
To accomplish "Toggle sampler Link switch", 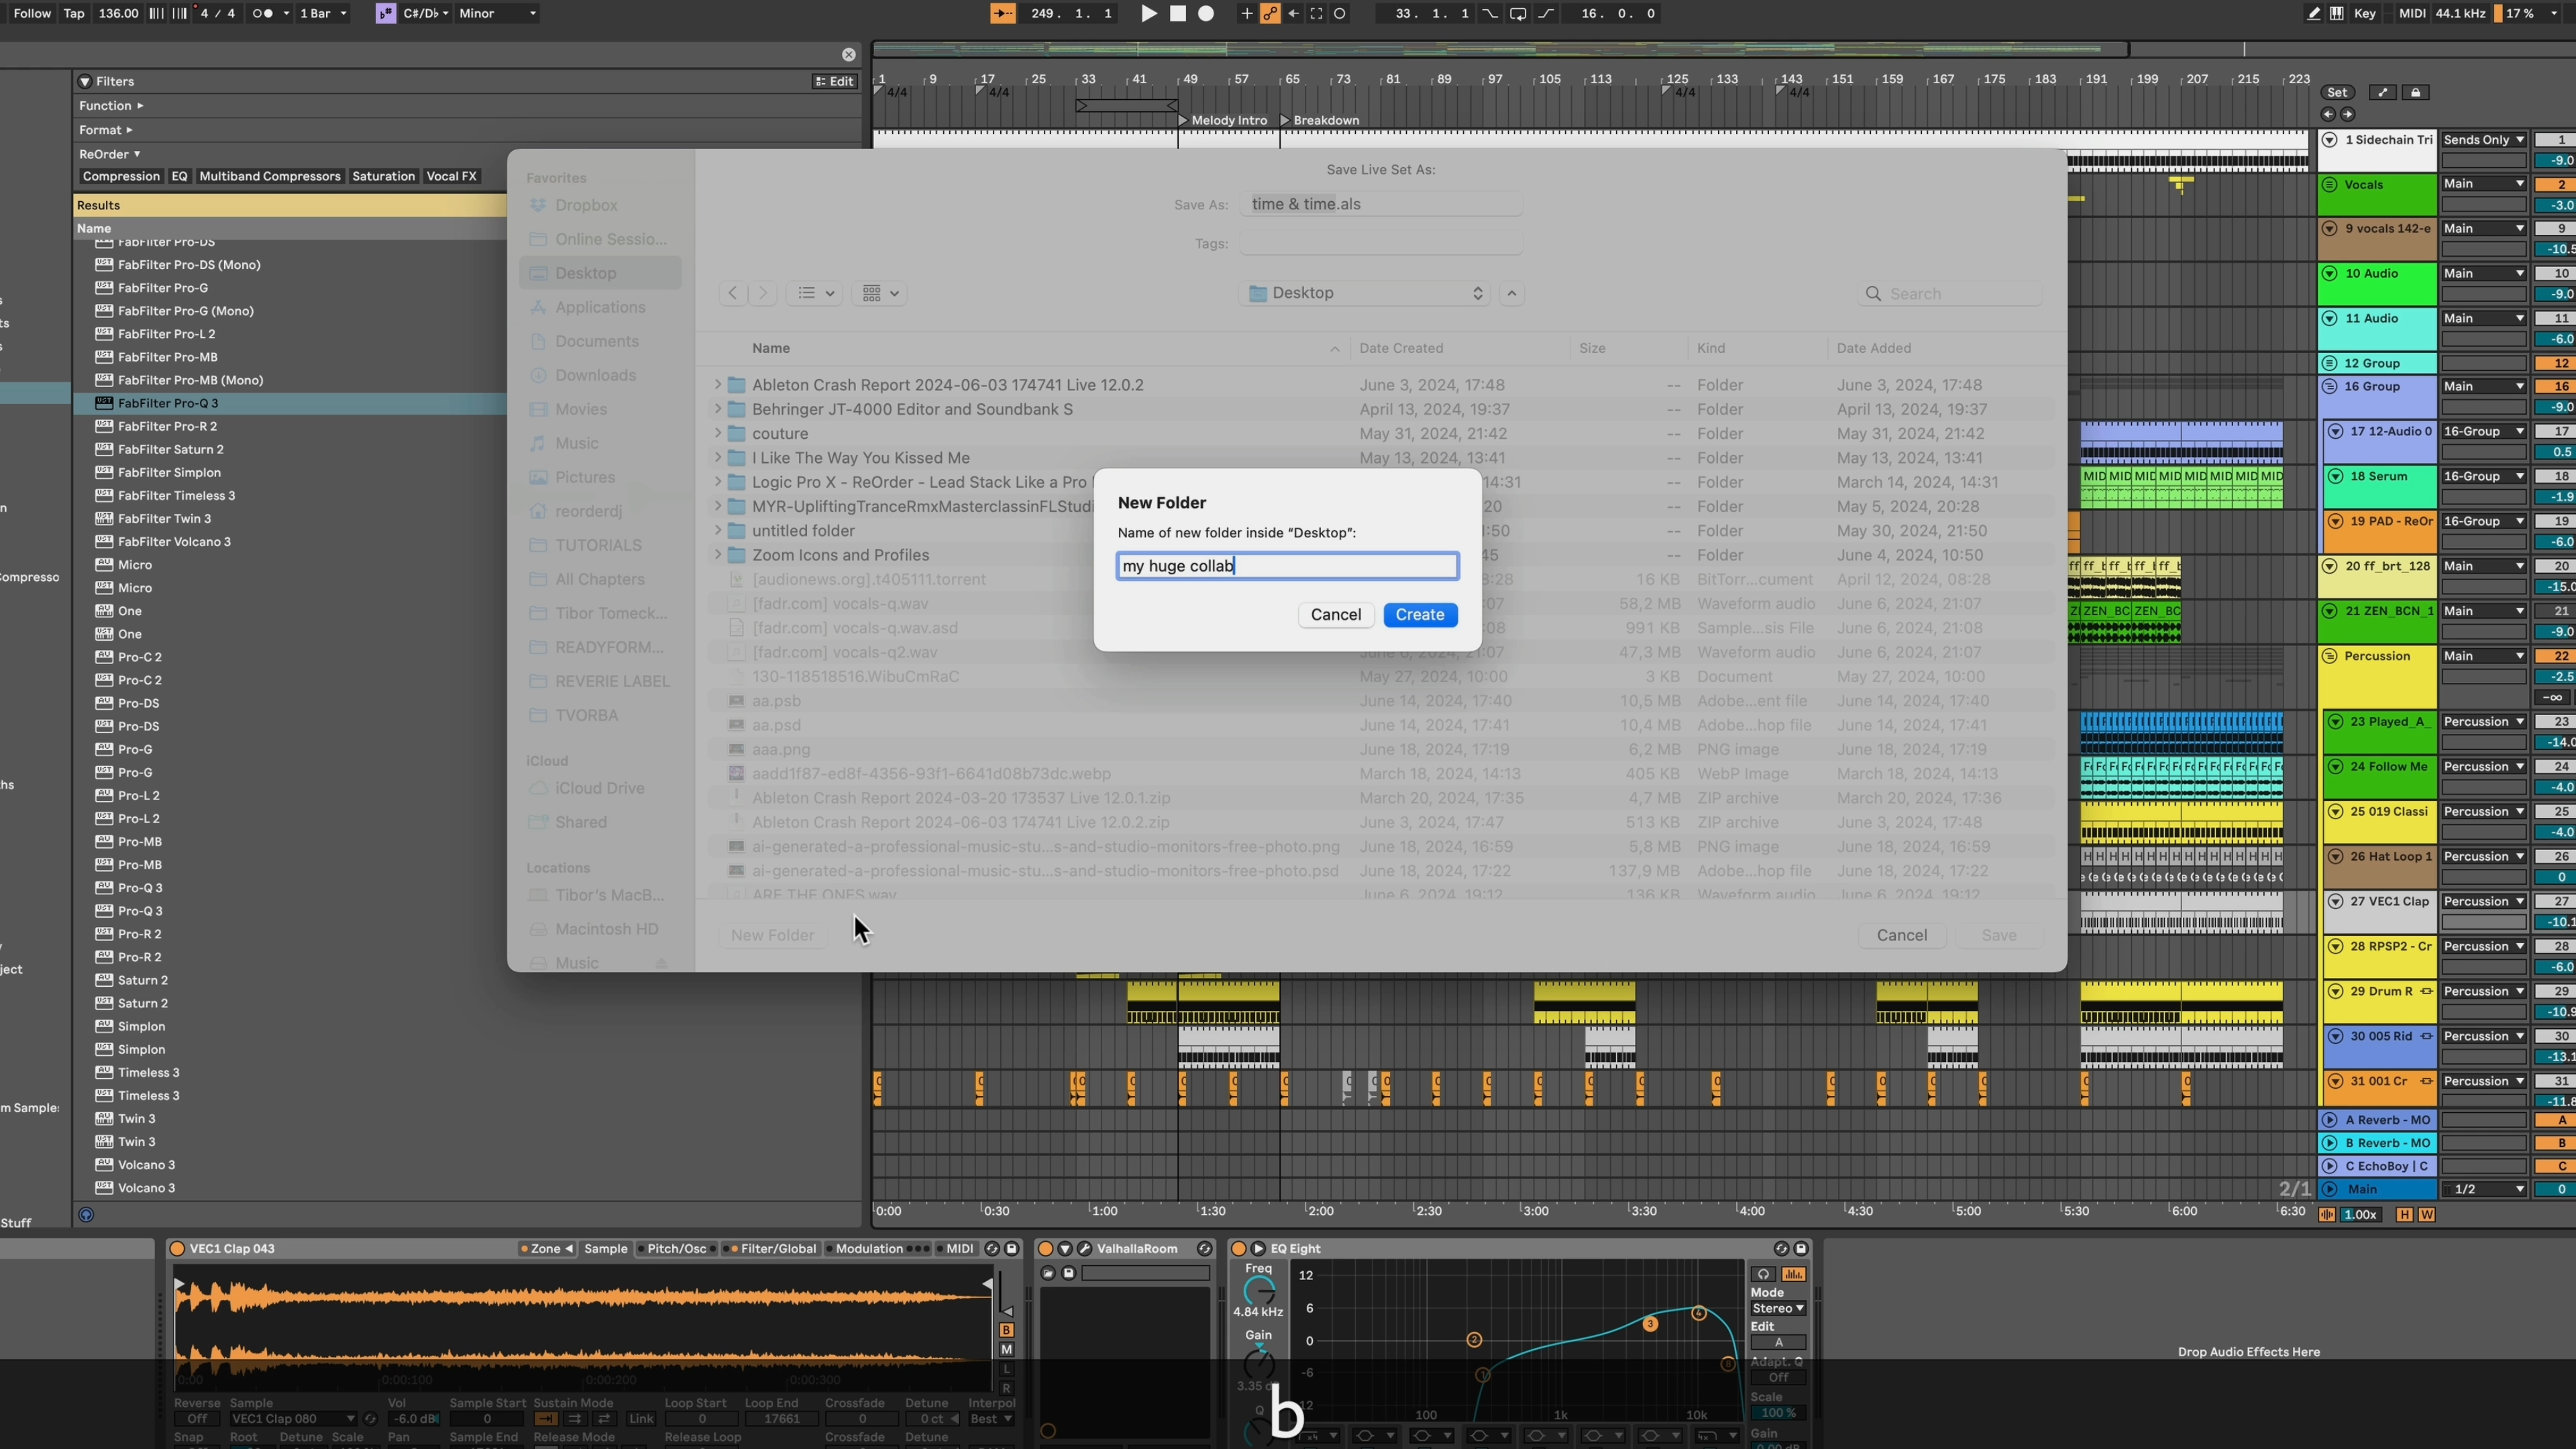I will pyautogui.click(x=641, y=1419).
